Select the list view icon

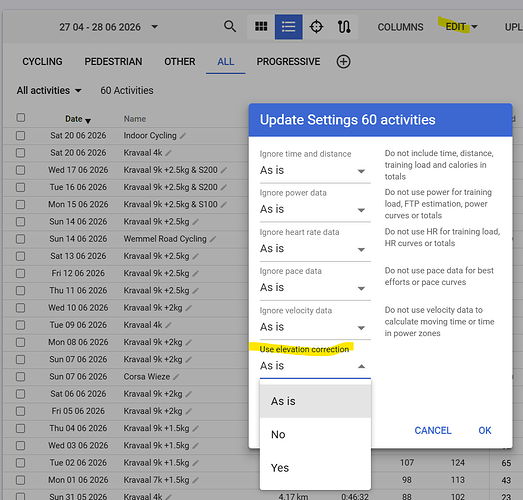tap(289, 27)
